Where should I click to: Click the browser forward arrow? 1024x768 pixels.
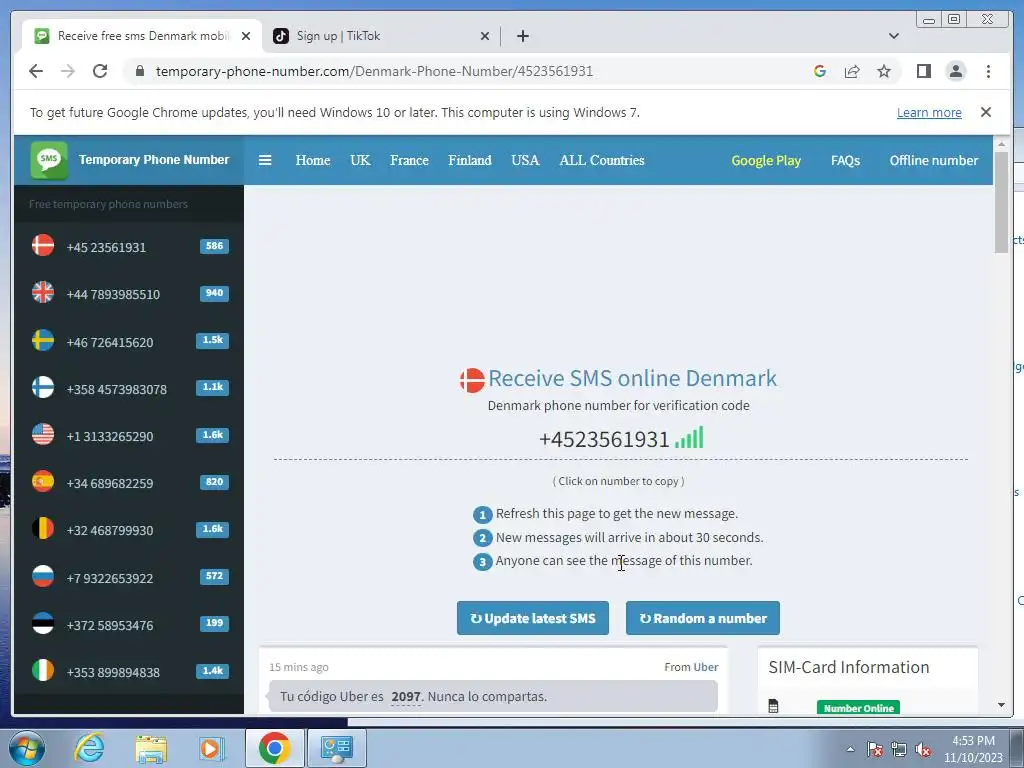pos(68,71)
